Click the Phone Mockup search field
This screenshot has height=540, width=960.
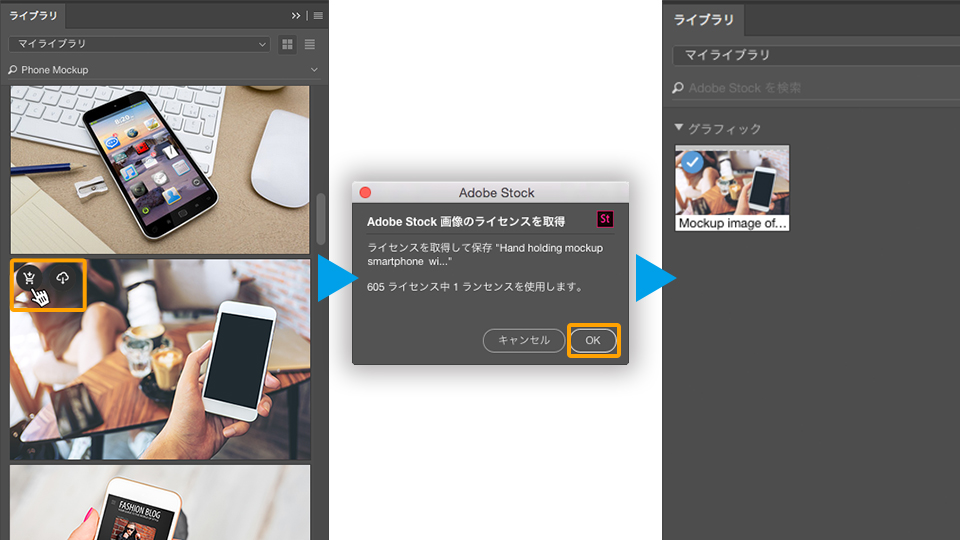pyautogui.click(x=164, y=70)
